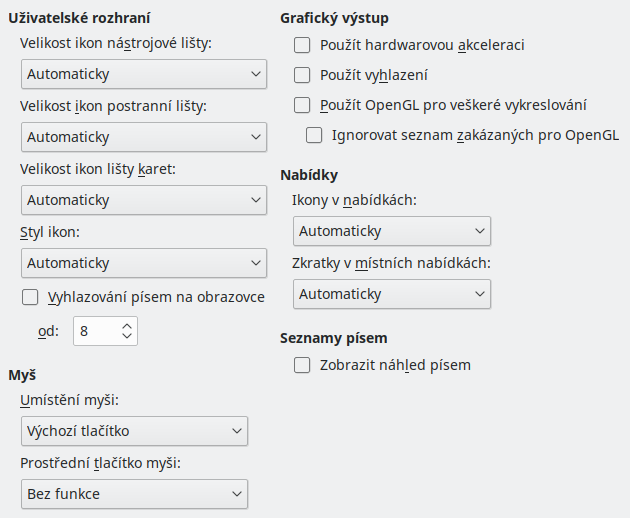
Task: Tick 'Ignorovat seznam zakázaných pro OpenGL'
Action: tap(315, 134)
